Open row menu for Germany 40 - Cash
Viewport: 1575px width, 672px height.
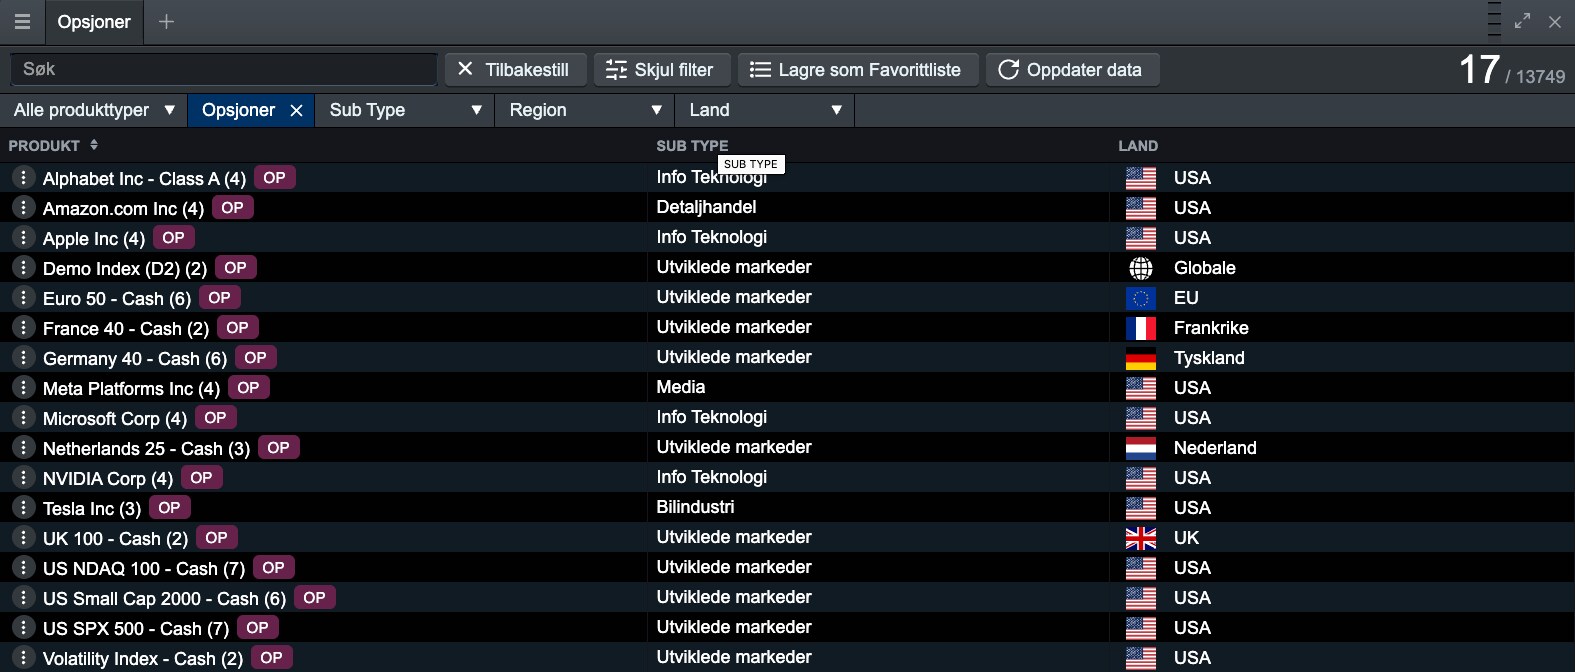23,358
